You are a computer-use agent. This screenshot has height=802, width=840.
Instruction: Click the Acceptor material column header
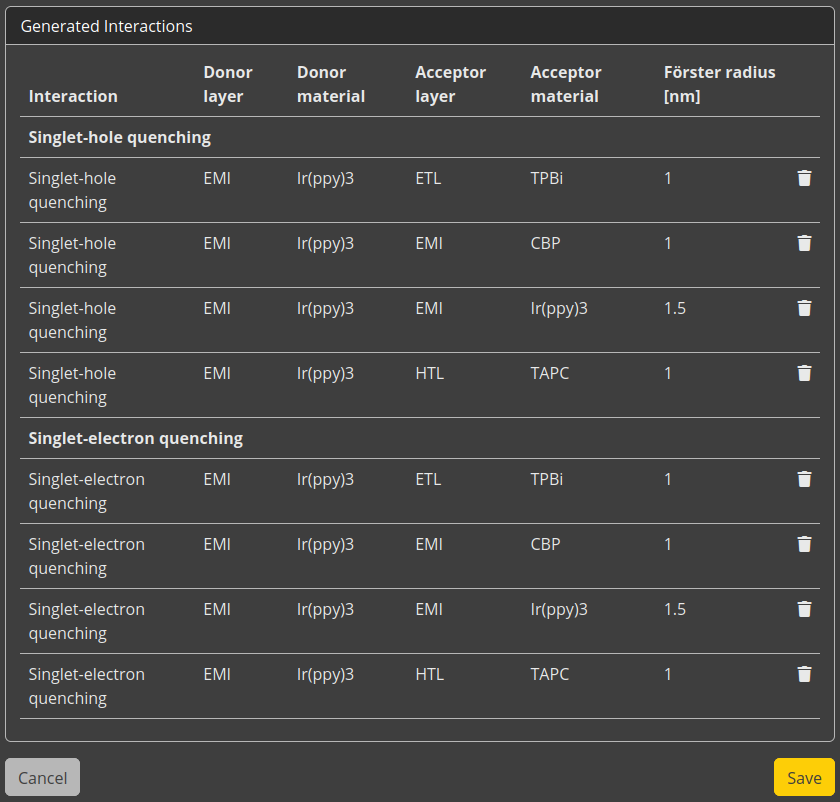tap(566, 85)
